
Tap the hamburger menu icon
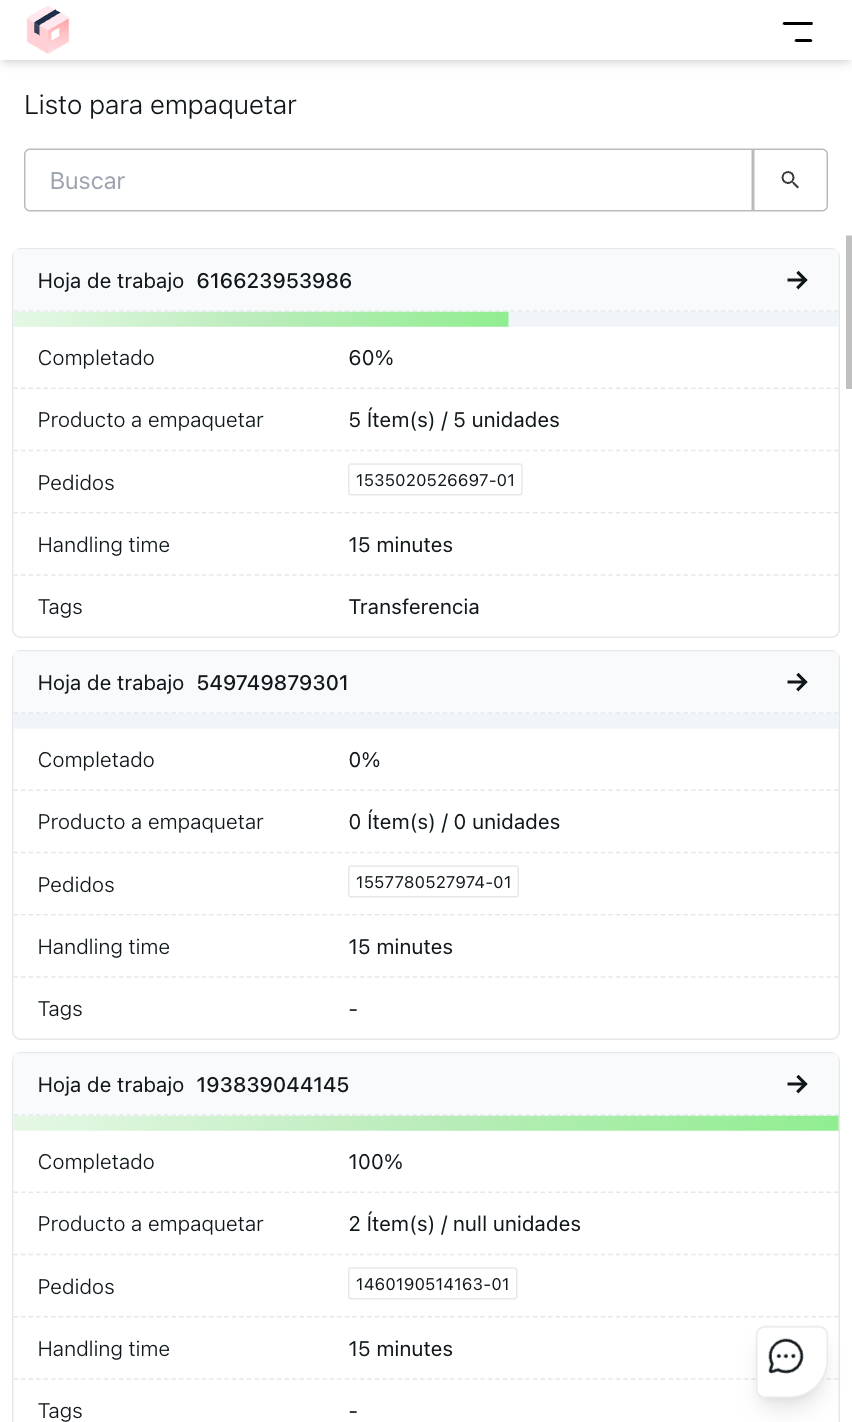(799, 32)
